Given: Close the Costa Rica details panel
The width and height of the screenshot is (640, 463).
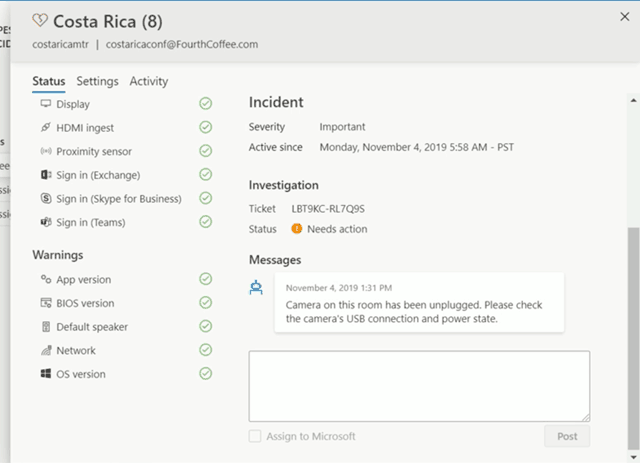Looking at the screenshot, I should tap(624, 17).
